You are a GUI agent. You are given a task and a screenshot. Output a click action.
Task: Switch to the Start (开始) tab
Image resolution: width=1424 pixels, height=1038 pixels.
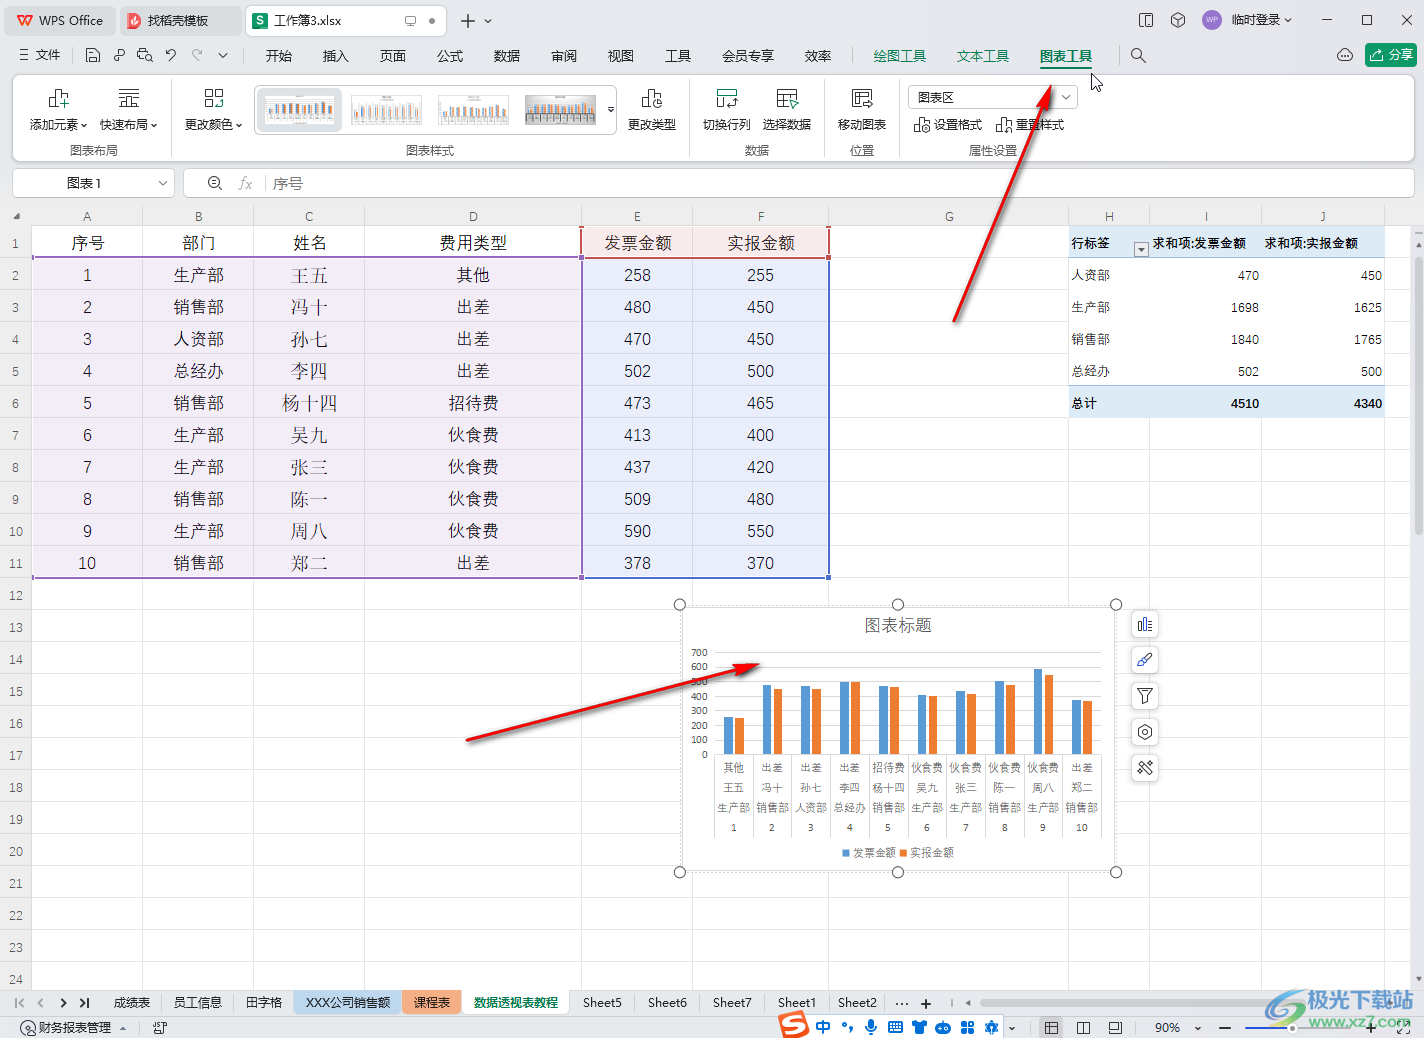pos(279,56)
